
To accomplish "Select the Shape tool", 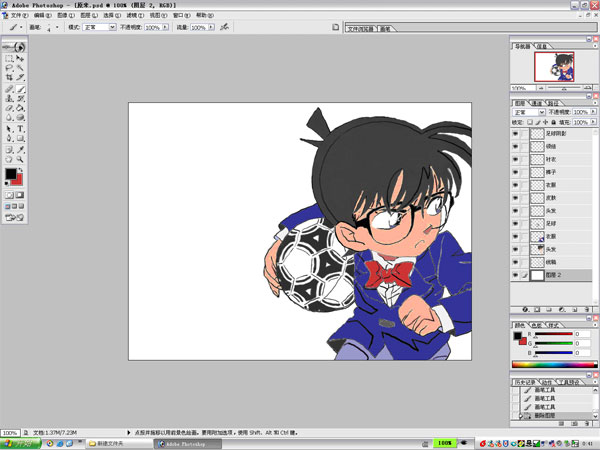I will [20, 138].
